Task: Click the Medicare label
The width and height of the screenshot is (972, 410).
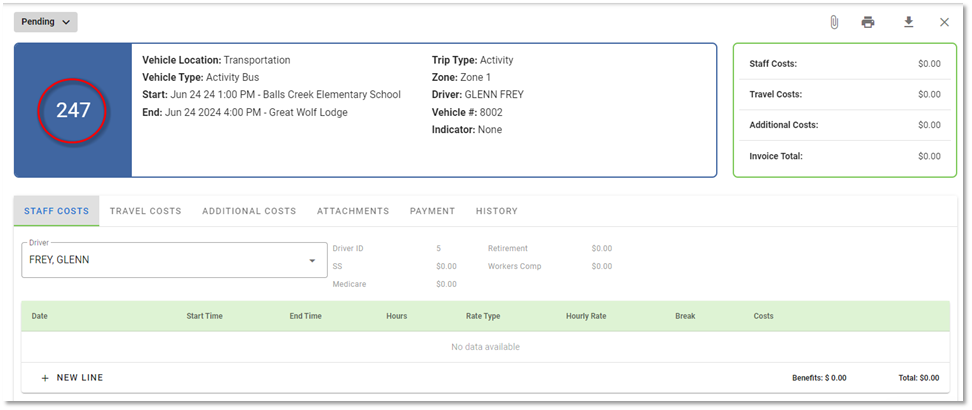Action: [348, 284]
